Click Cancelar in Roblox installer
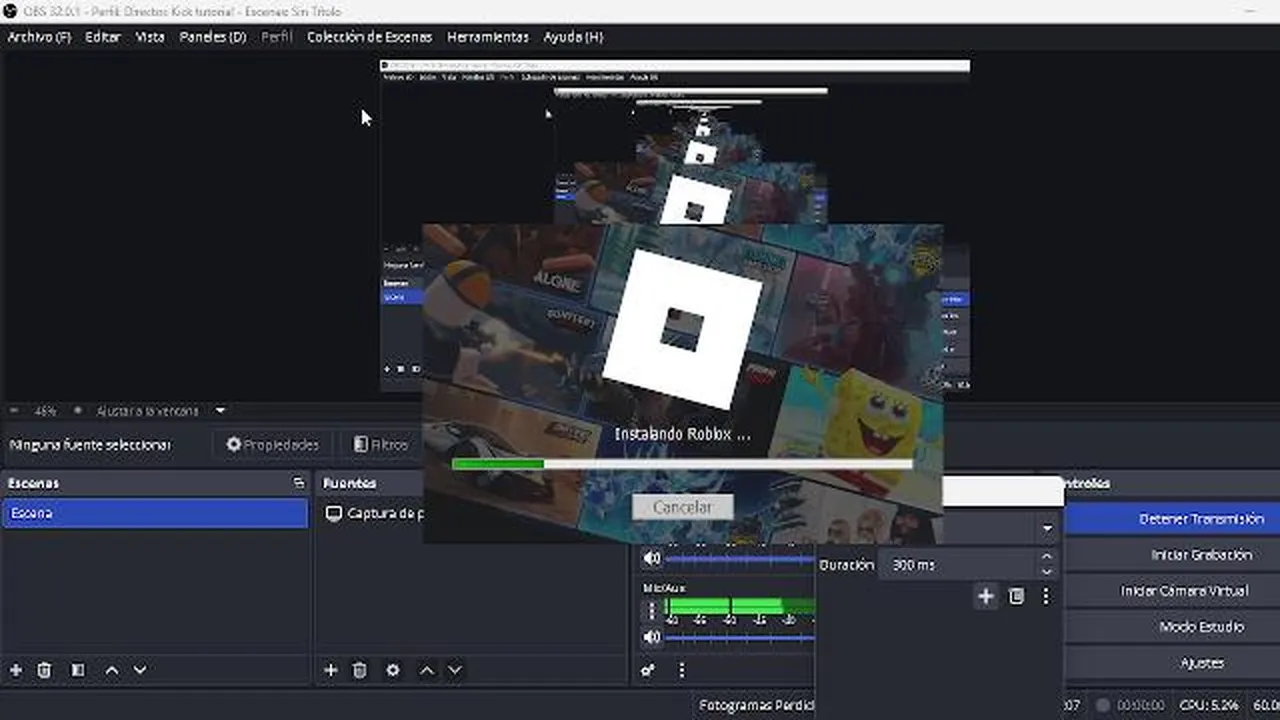The width and height of the screenshot is (1280, 720). [683, 507]
